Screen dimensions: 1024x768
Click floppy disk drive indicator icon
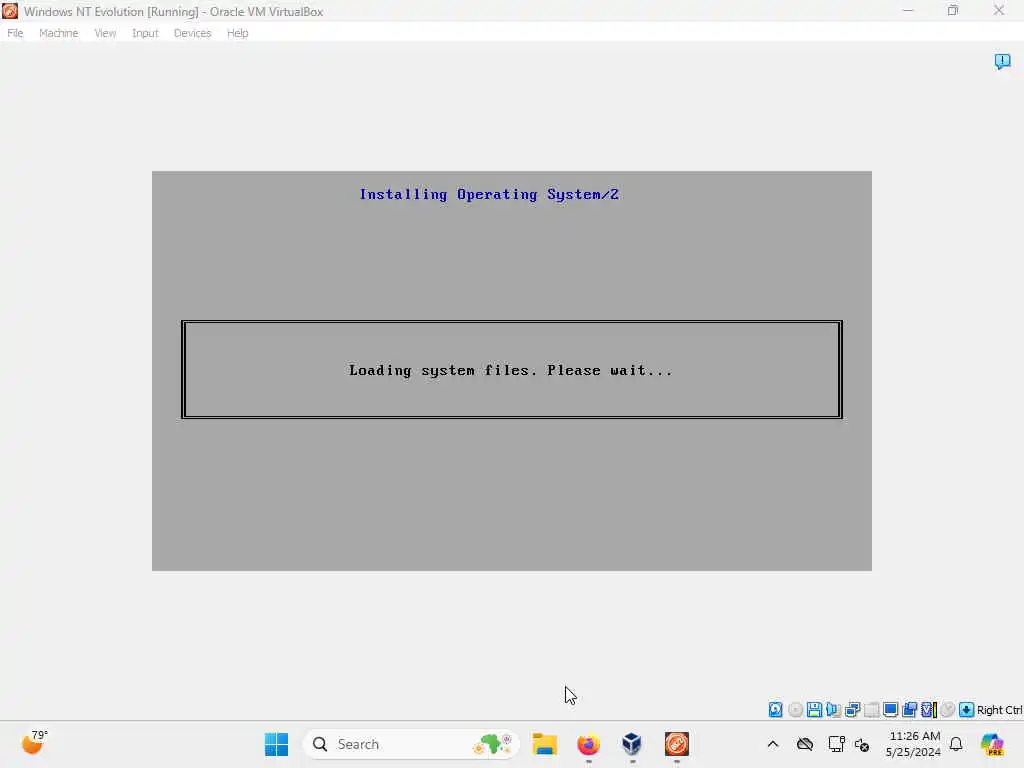pyautogui.click(x=814, y=709)
